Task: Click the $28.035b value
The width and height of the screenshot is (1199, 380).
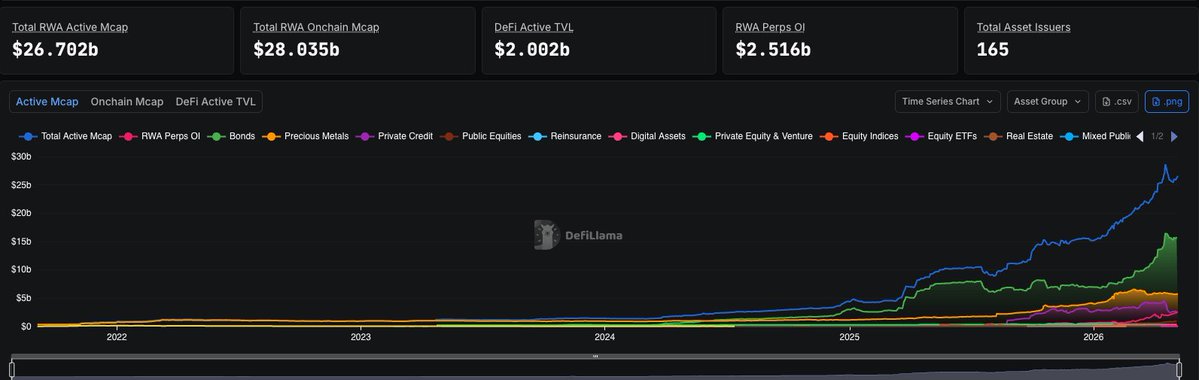Action: coord(296,50)
